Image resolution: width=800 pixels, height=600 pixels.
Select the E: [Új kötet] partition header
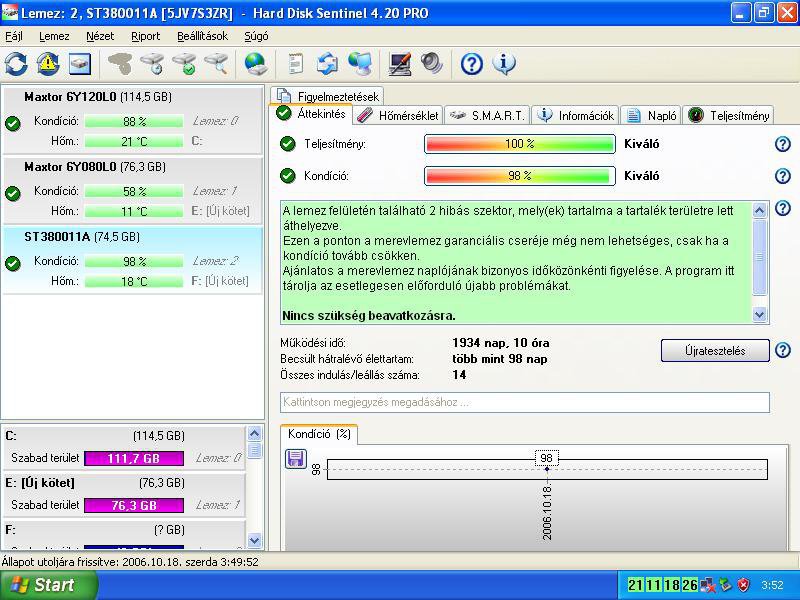point(95,483)
